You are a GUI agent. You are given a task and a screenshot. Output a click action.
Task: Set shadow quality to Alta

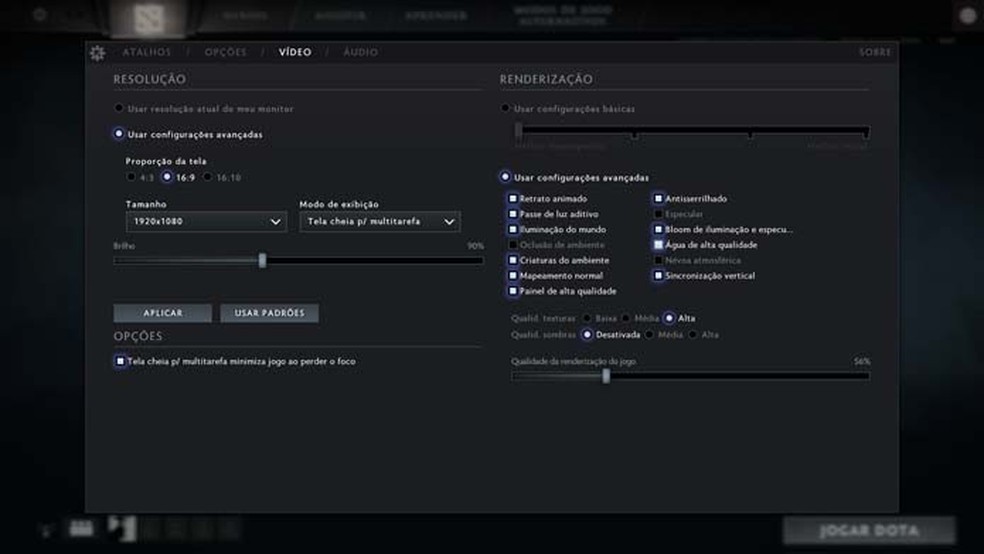click(x=693, y=334)
